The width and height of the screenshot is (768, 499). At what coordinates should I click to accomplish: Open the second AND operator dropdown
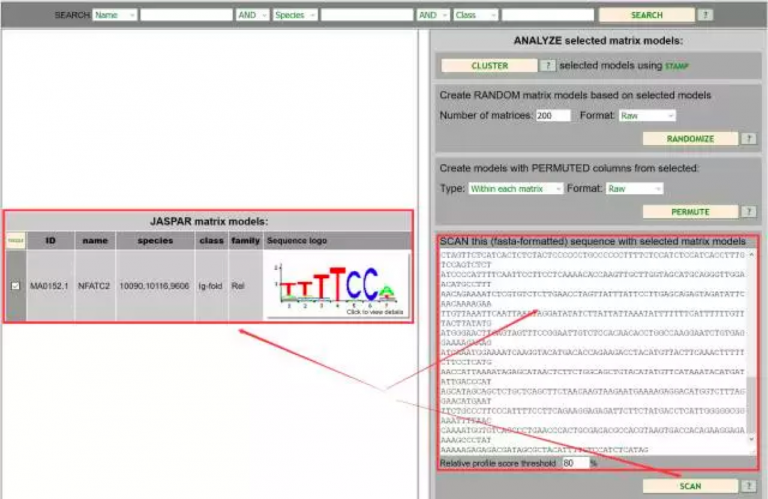point(433,15)
